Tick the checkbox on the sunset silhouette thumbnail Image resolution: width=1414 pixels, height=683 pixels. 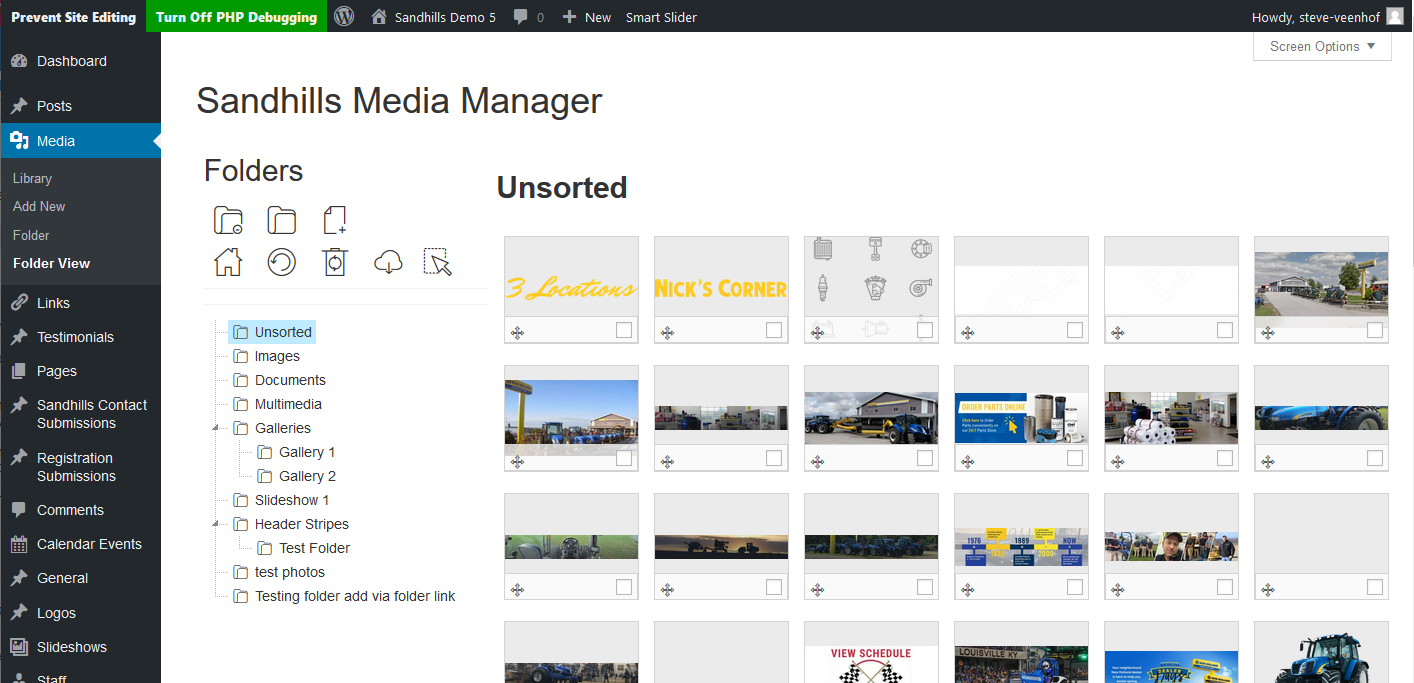coord(774,587)
